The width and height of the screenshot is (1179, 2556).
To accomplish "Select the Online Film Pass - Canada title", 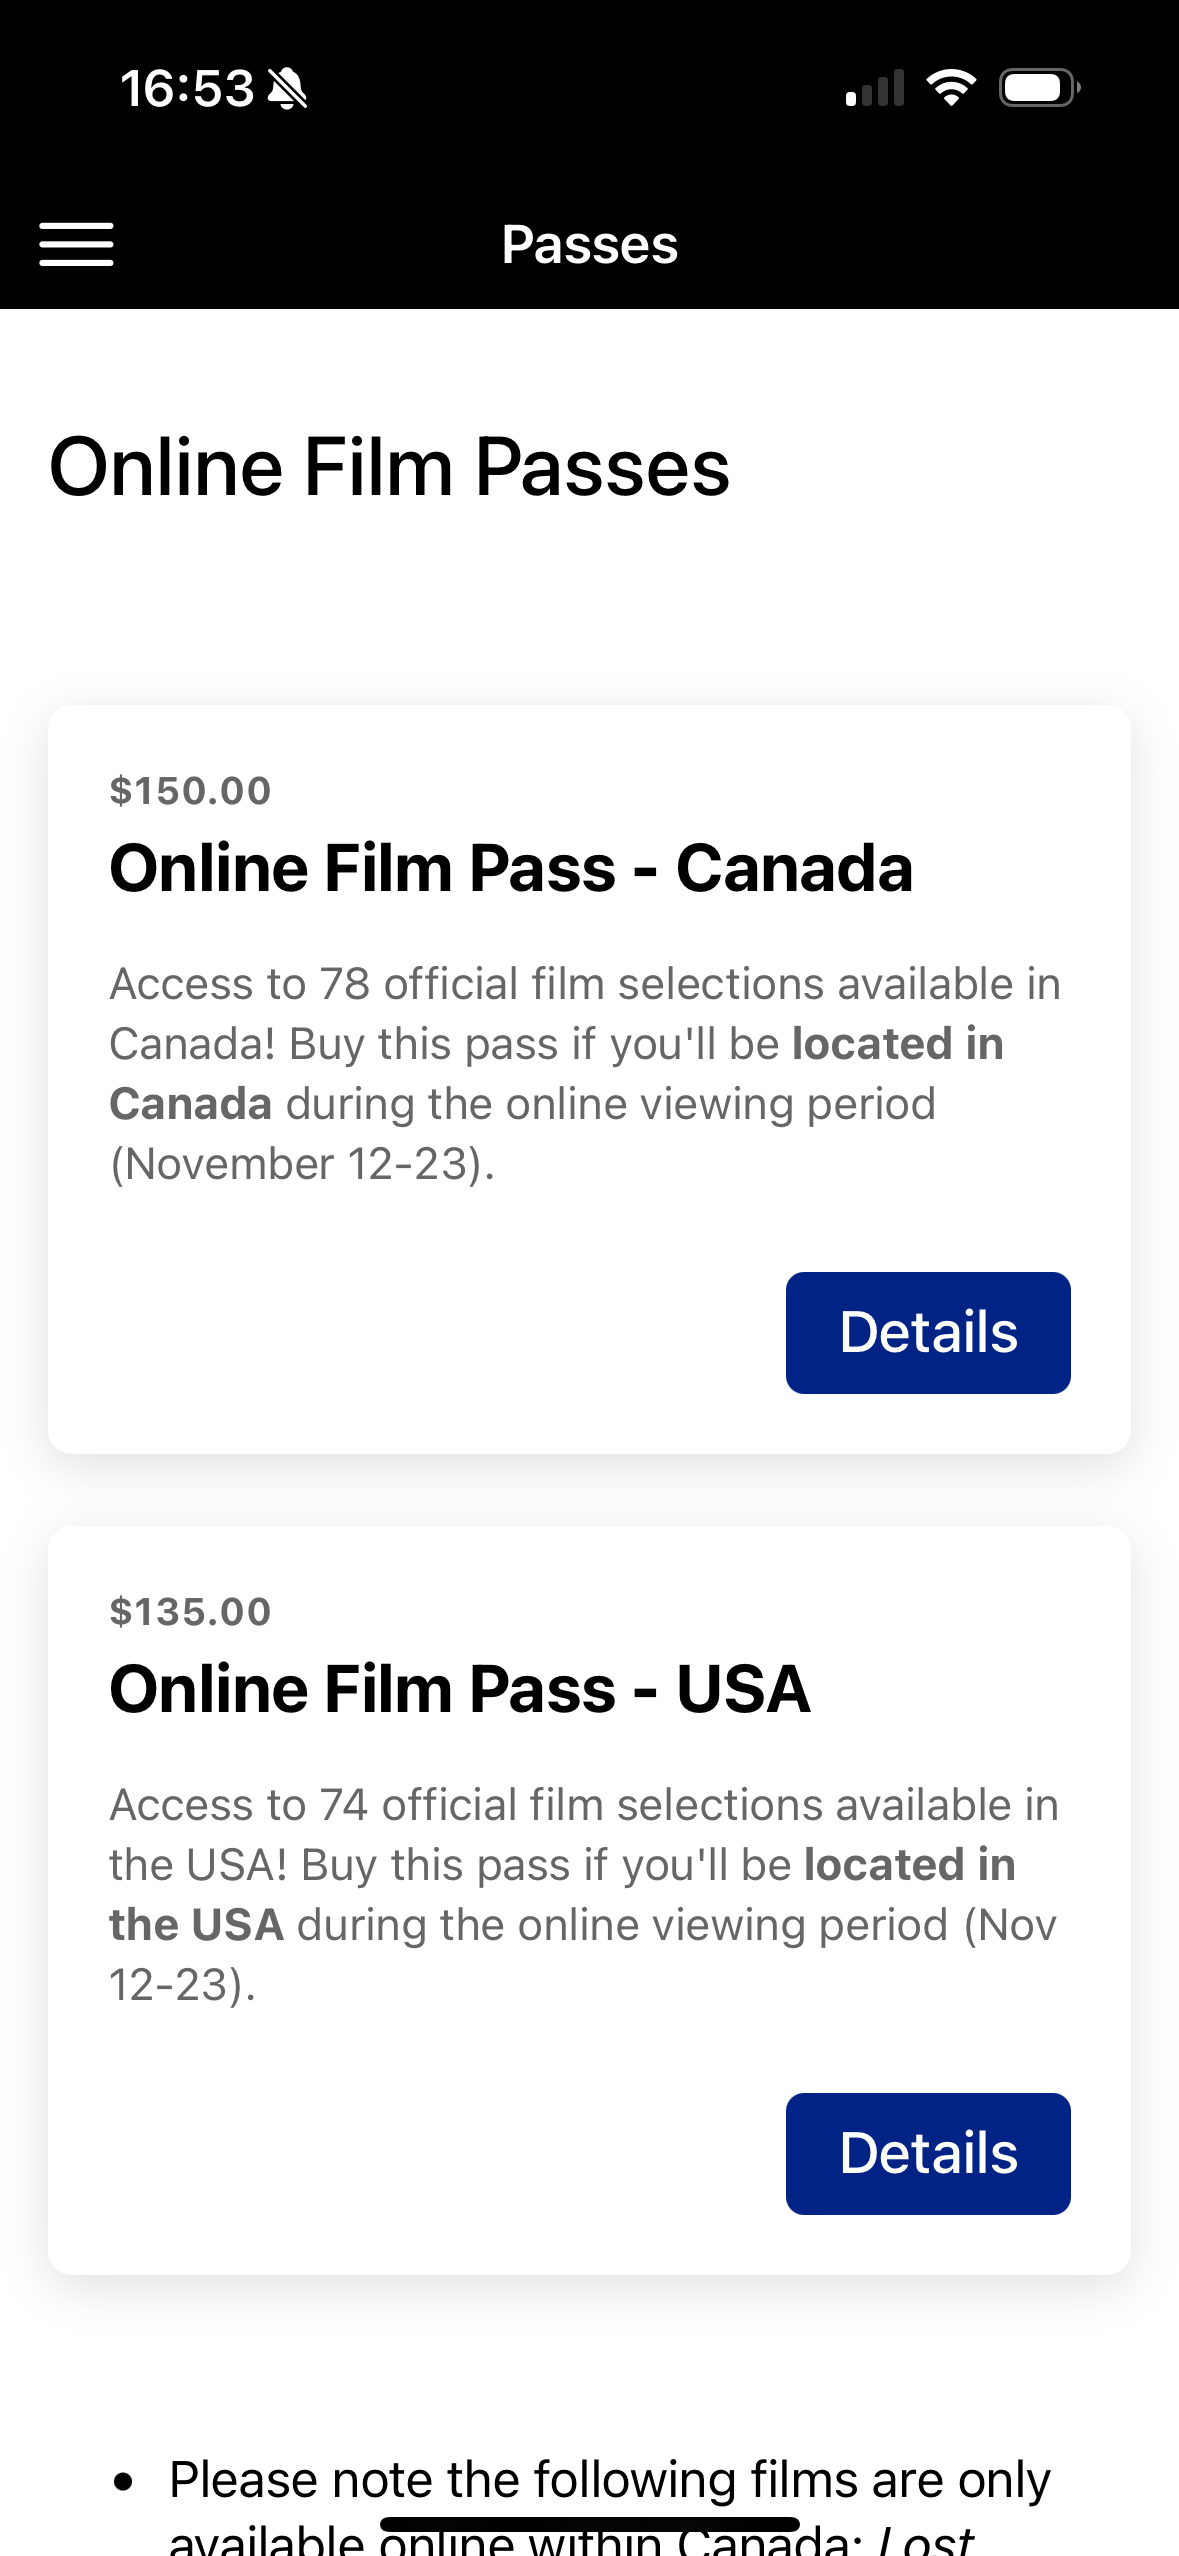I will [511, 867].
